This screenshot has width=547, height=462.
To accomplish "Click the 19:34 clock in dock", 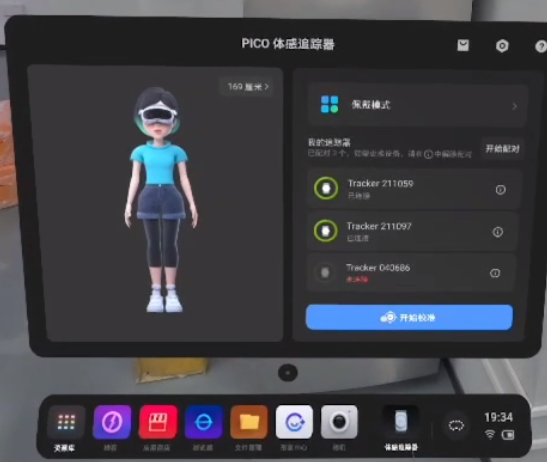I will pyautogui.click(x=498, y=417).
